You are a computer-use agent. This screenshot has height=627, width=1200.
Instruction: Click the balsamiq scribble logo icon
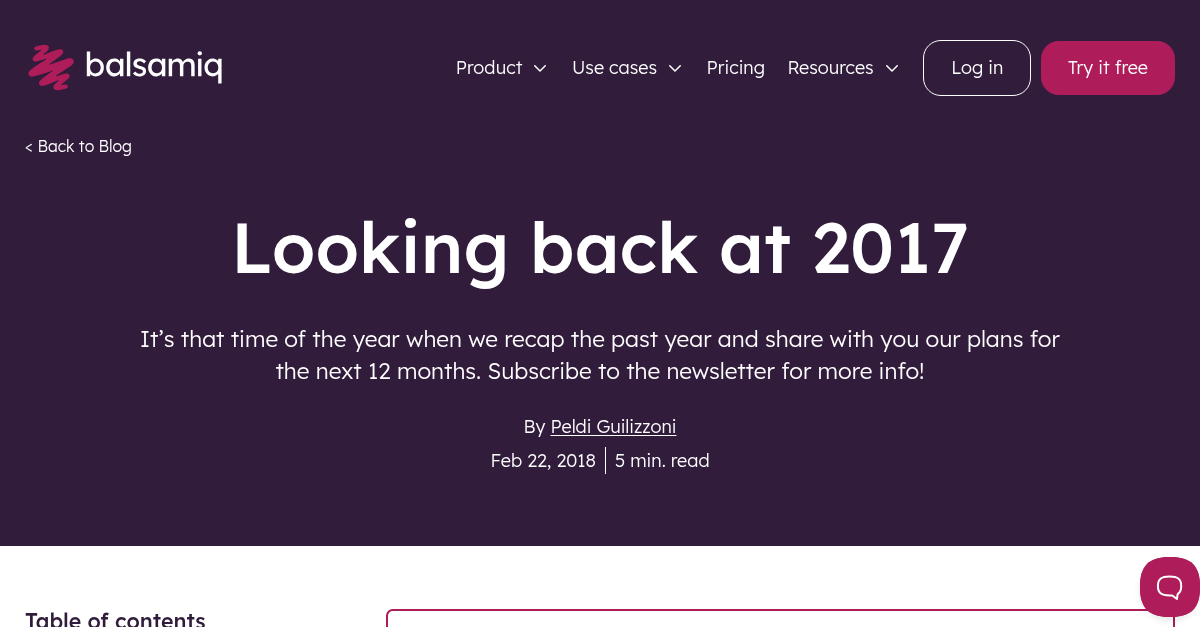pos(51,67)
